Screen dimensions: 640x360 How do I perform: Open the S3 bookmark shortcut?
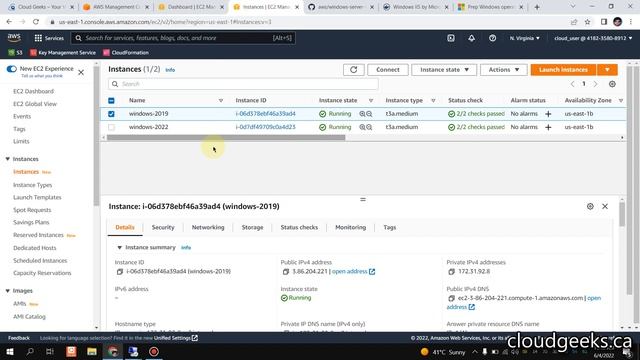click(x=16, y=53)
